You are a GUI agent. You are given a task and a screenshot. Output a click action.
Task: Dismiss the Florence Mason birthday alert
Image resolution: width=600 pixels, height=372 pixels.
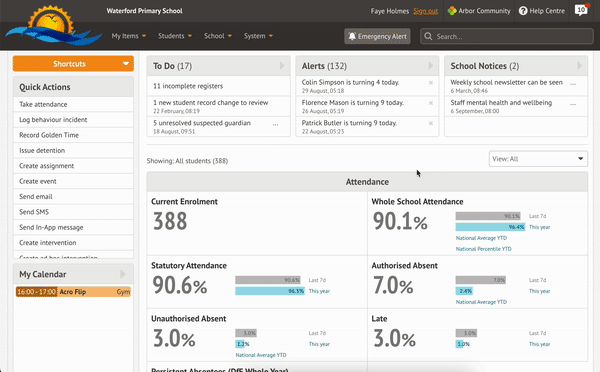(x=431, y=103)
